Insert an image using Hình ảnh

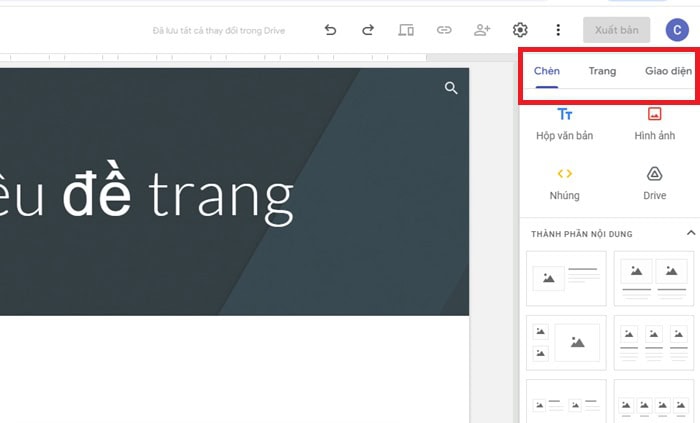click(654, 124)
